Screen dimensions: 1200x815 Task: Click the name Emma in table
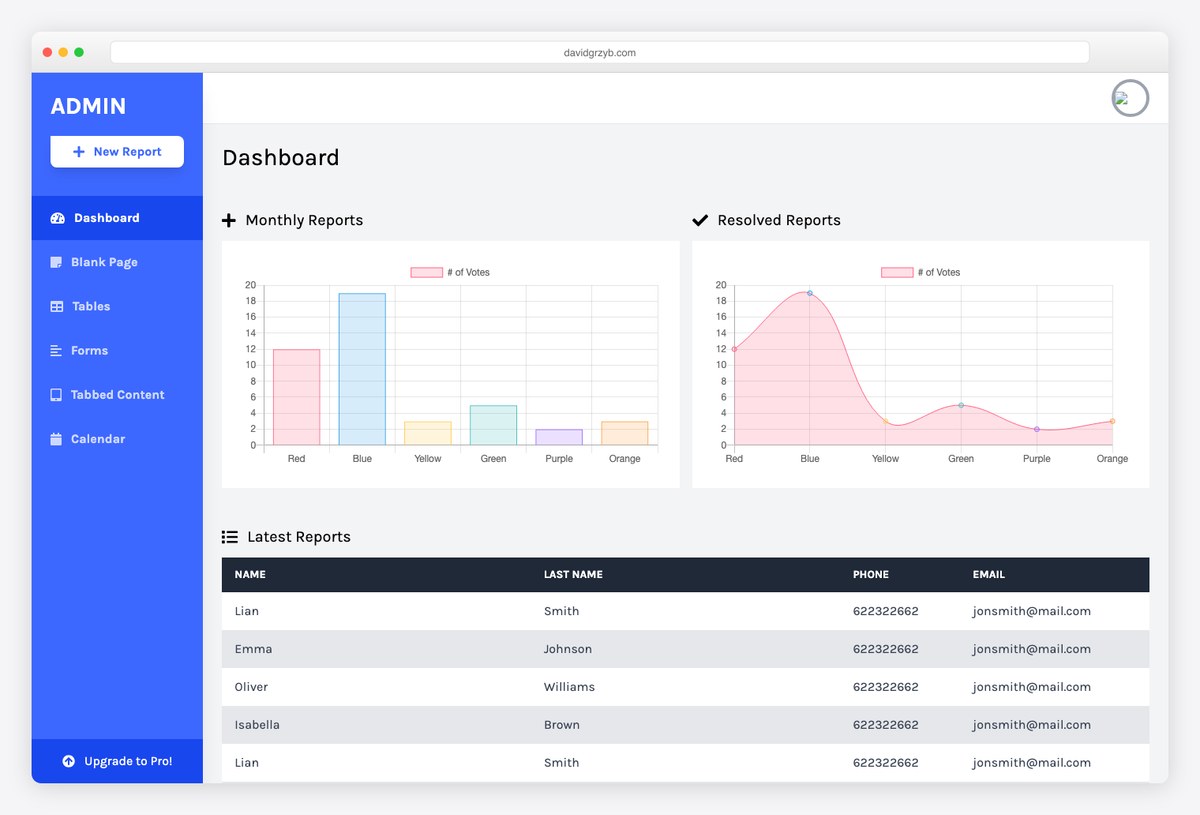(253, 649)
